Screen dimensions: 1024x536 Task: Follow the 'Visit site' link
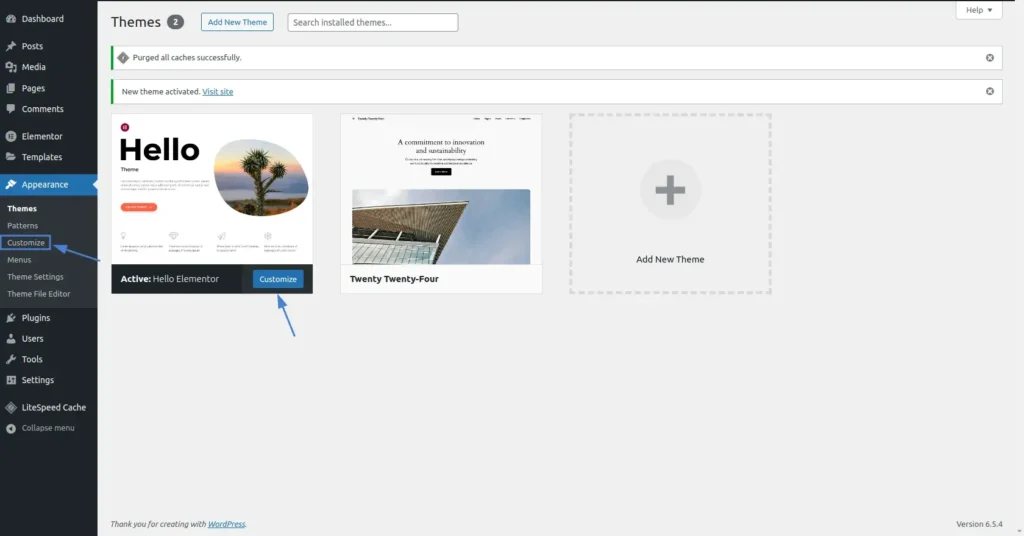[x=217, y=91]
